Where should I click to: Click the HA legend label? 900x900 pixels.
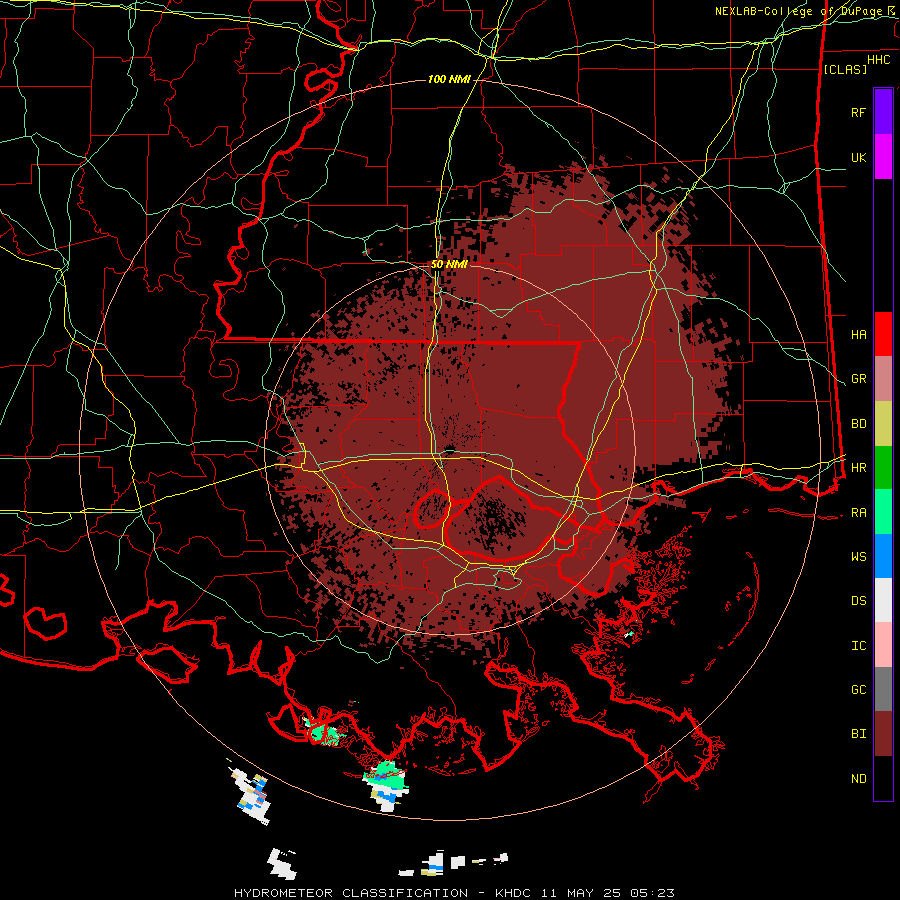coord(858,334)
